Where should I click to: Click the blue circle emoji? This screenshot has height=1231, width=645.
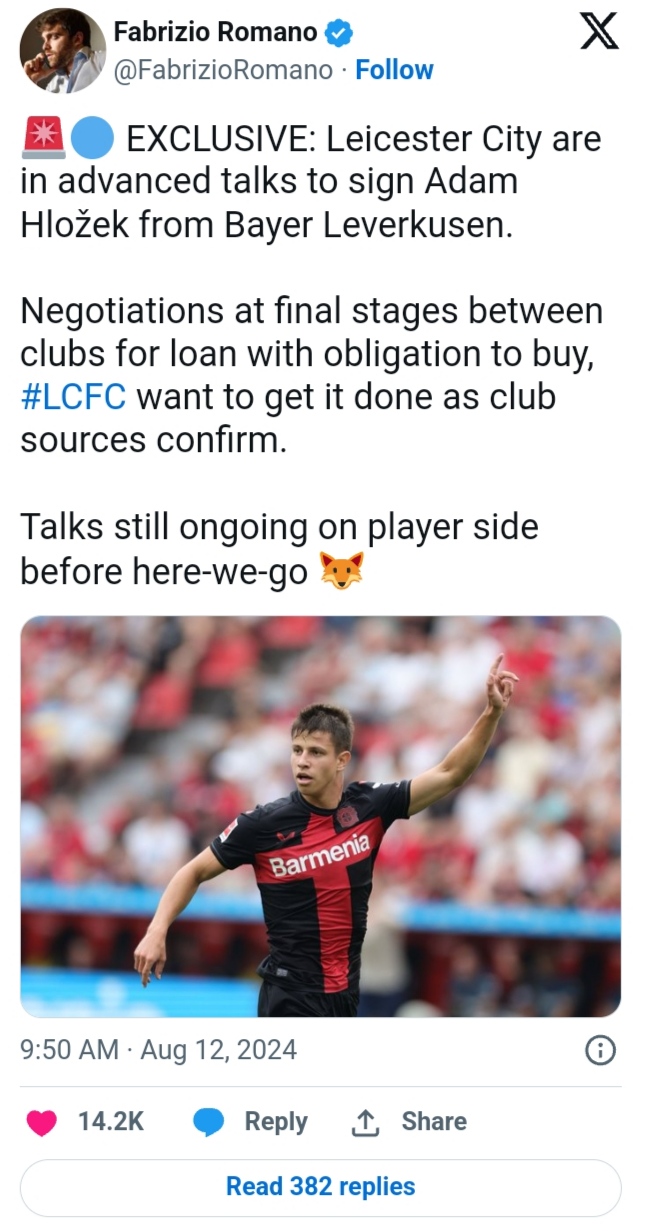tap(95, 140)
